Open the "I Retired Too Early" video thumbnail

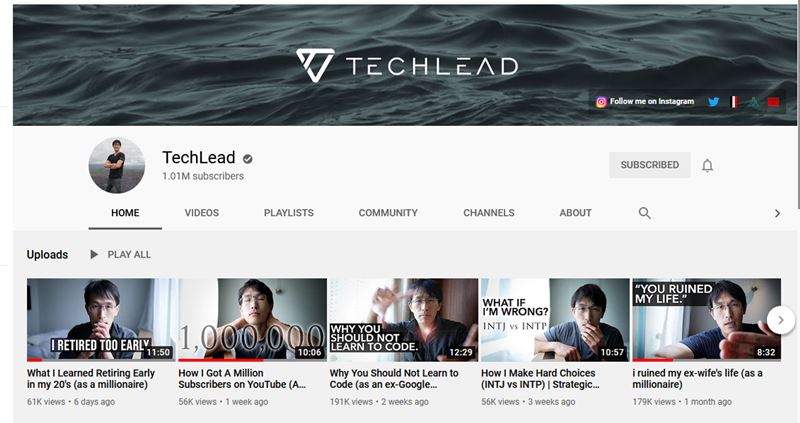101,319
